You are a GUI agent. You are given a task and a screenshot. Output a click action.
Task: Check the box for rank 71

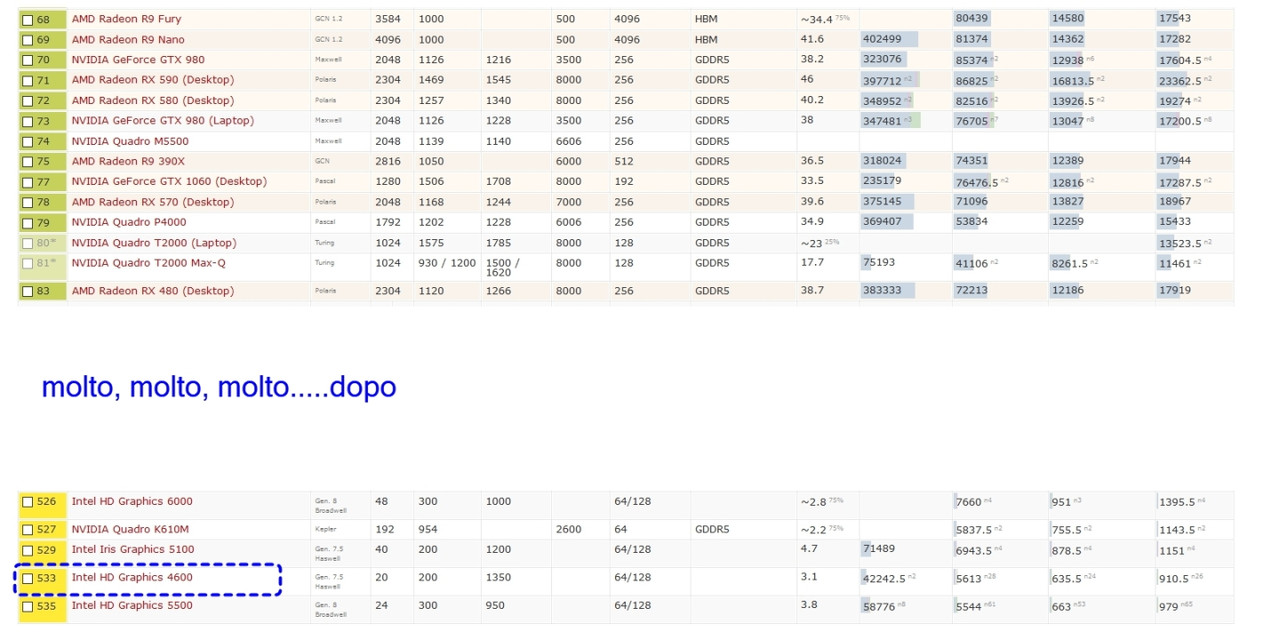coord(28,81)
